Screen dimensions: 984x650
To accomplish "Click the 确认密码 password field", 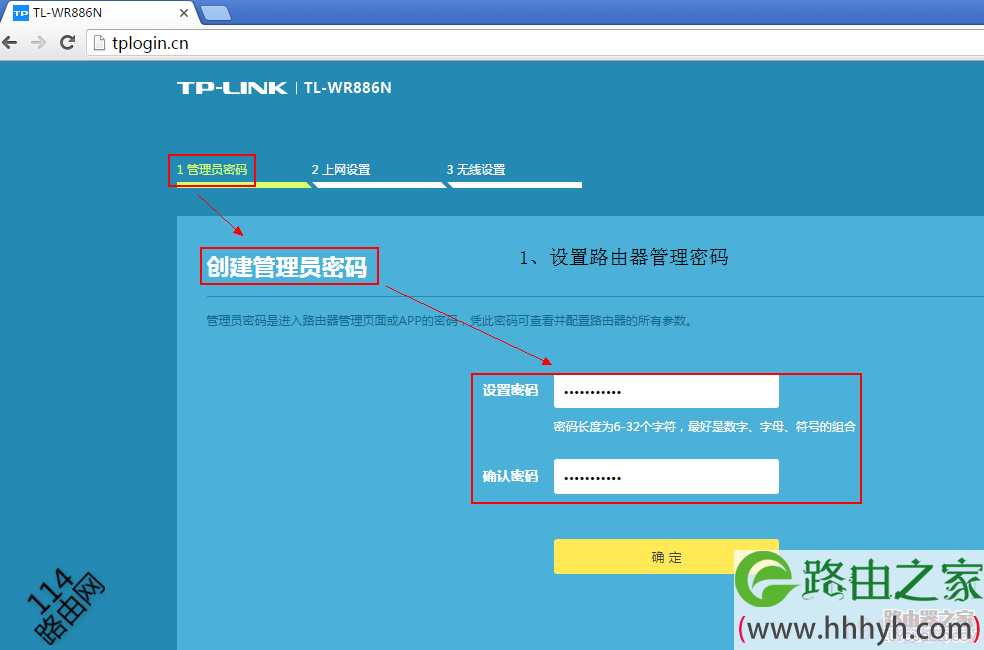I will coord(666,477).
